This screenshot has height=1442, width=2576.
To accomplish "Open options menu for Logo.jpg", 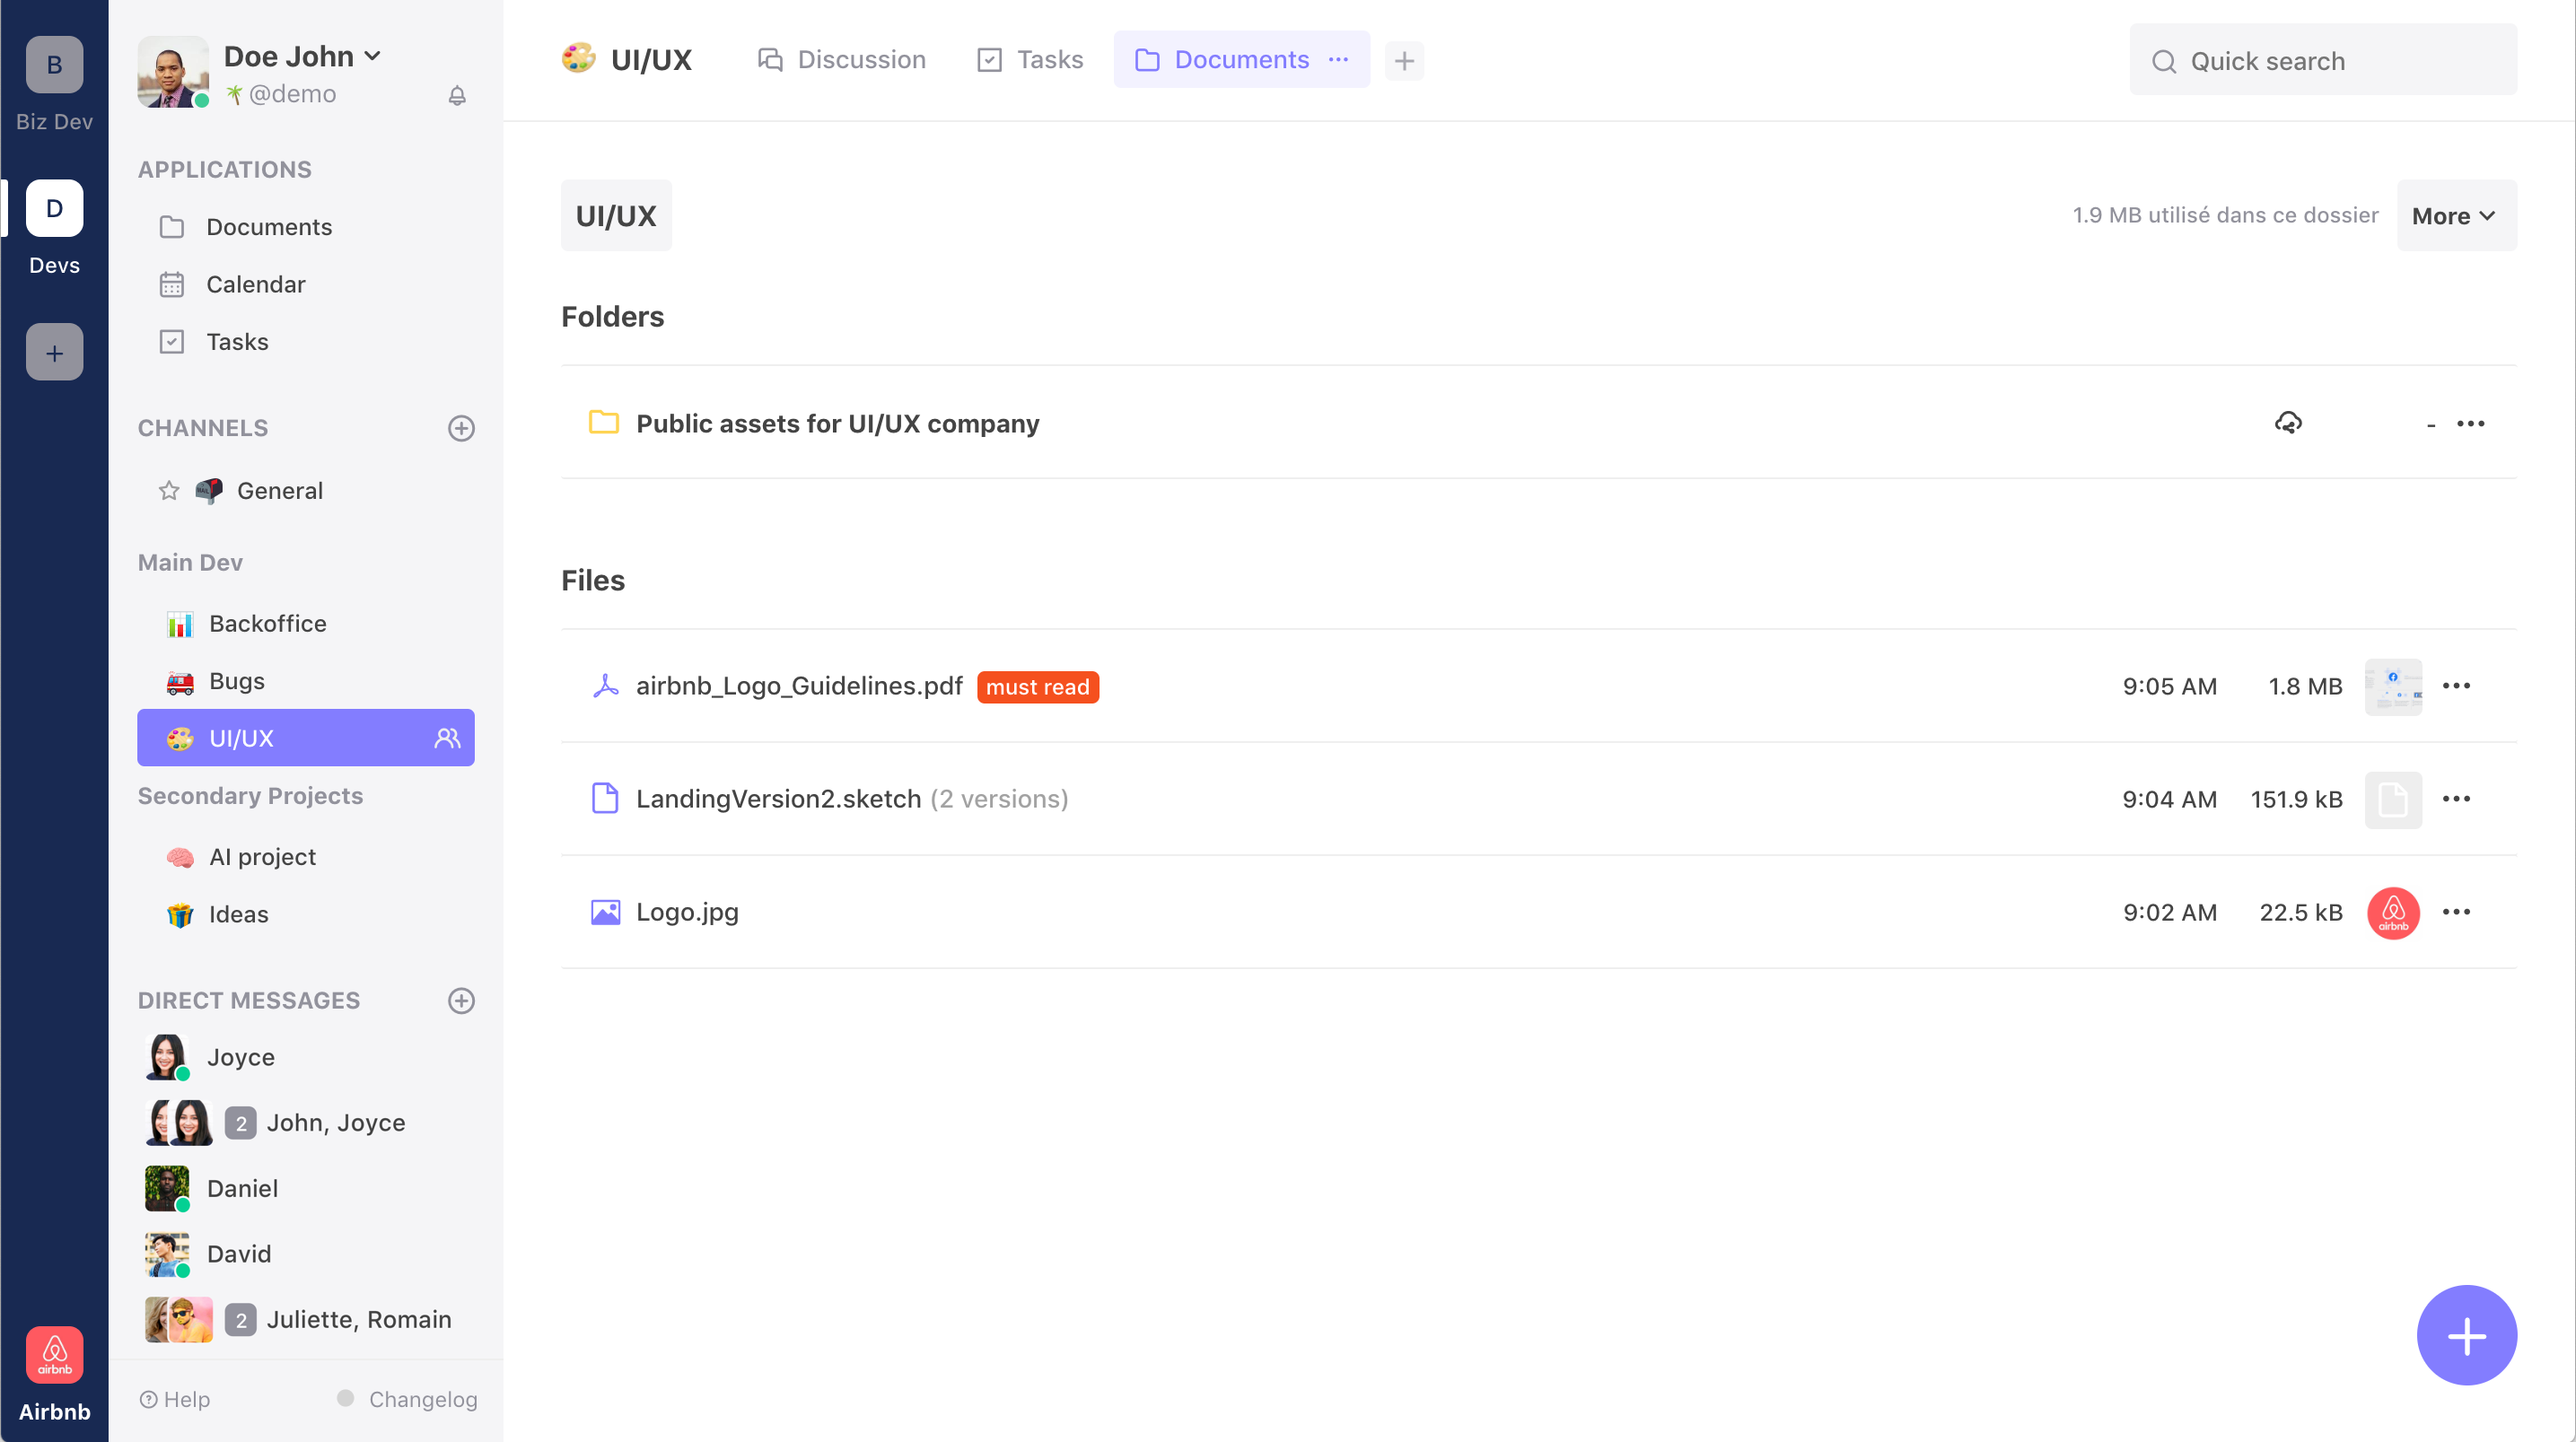I will [x=2456, y=912].
